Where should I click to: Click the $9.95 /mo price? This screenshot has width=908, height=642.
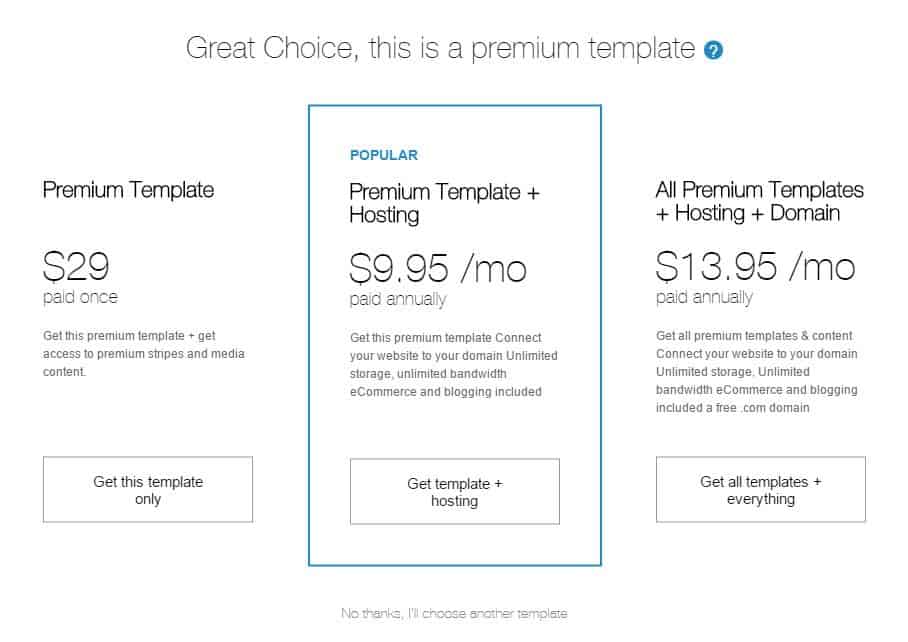coord(438,269)
